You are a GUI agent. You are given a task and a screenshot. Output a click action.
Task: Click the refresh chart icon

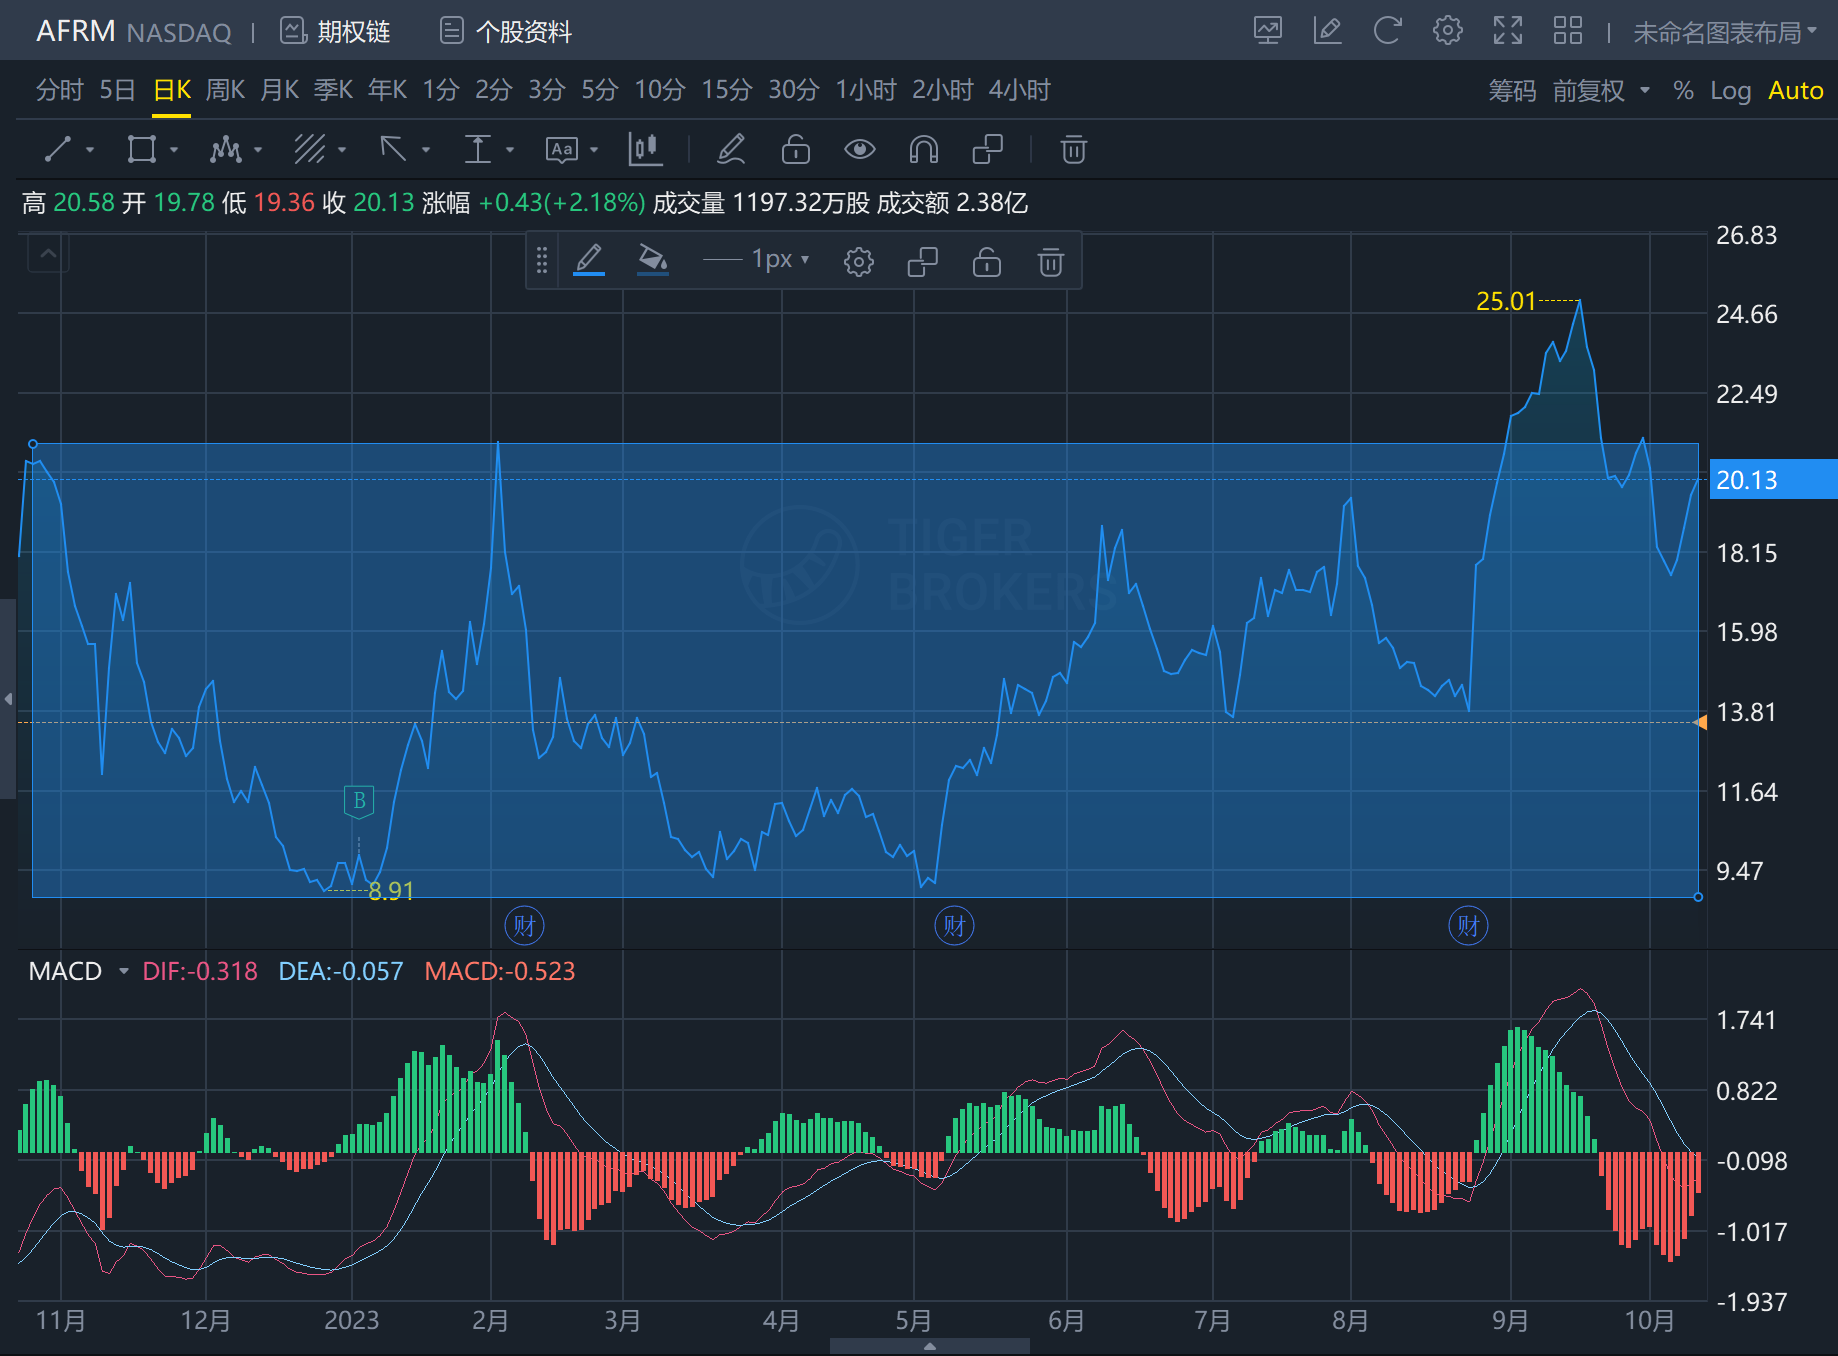[x=1387, y=31]
